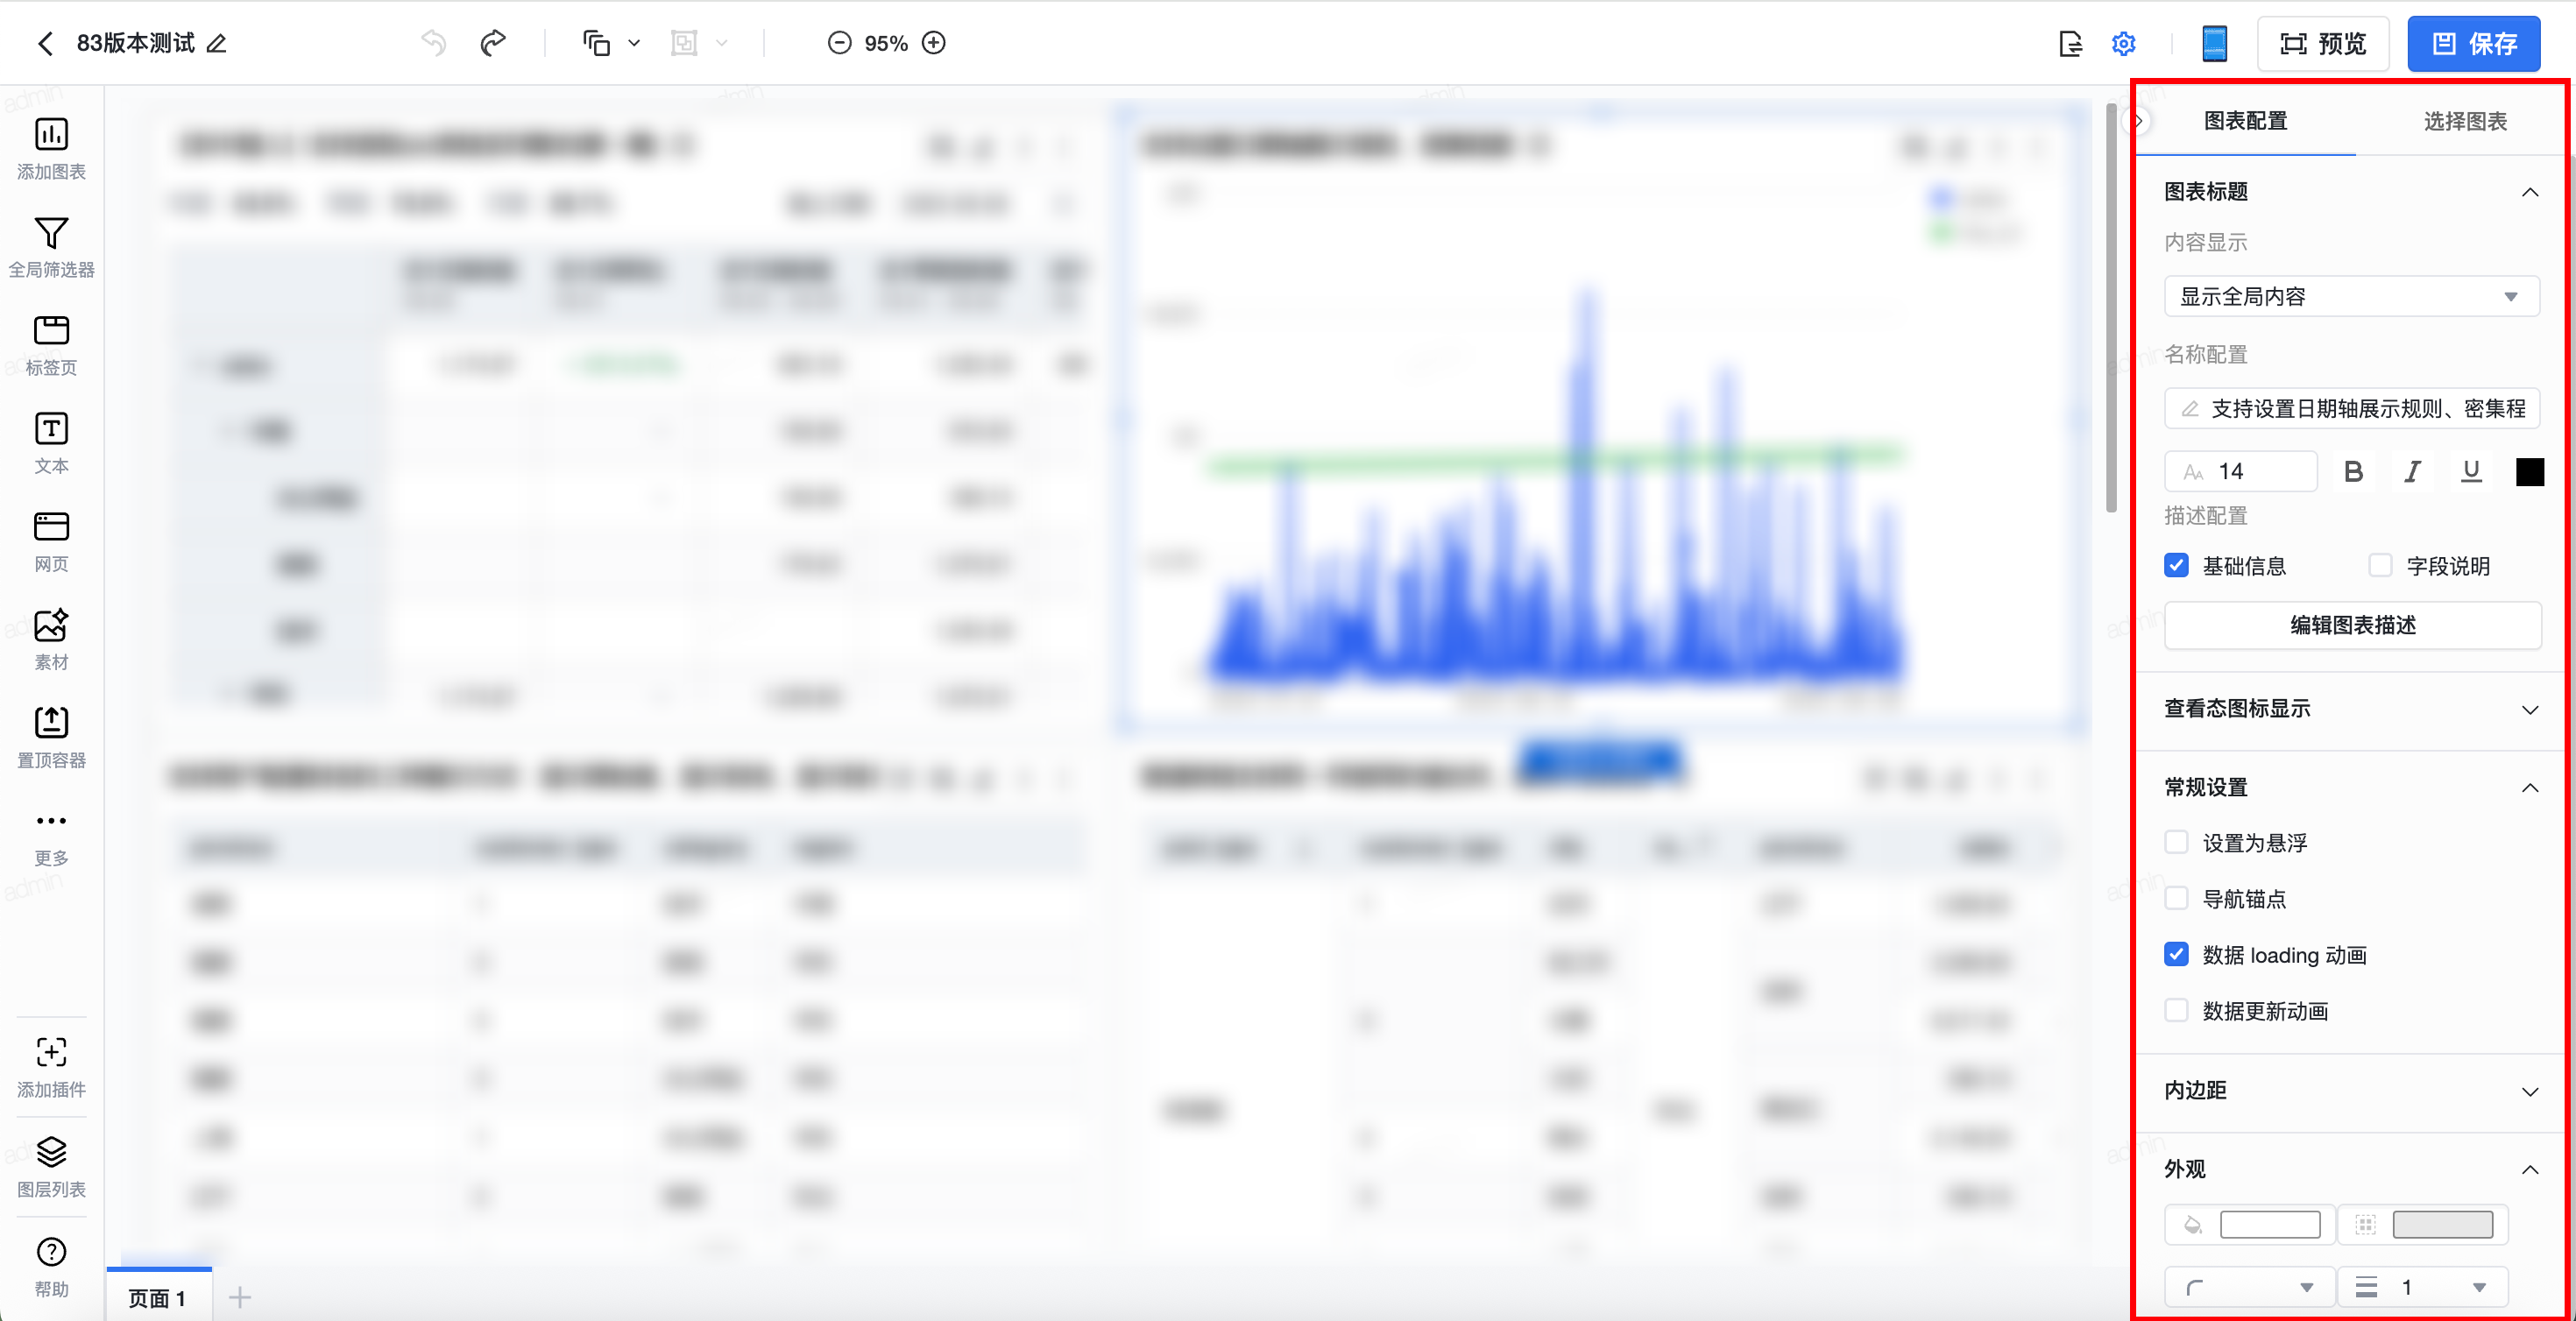The height and width of the screenshot is (1321, 2576).
Task: Select 添加图表 in the sidebar
Action: (x=51, y=150)
